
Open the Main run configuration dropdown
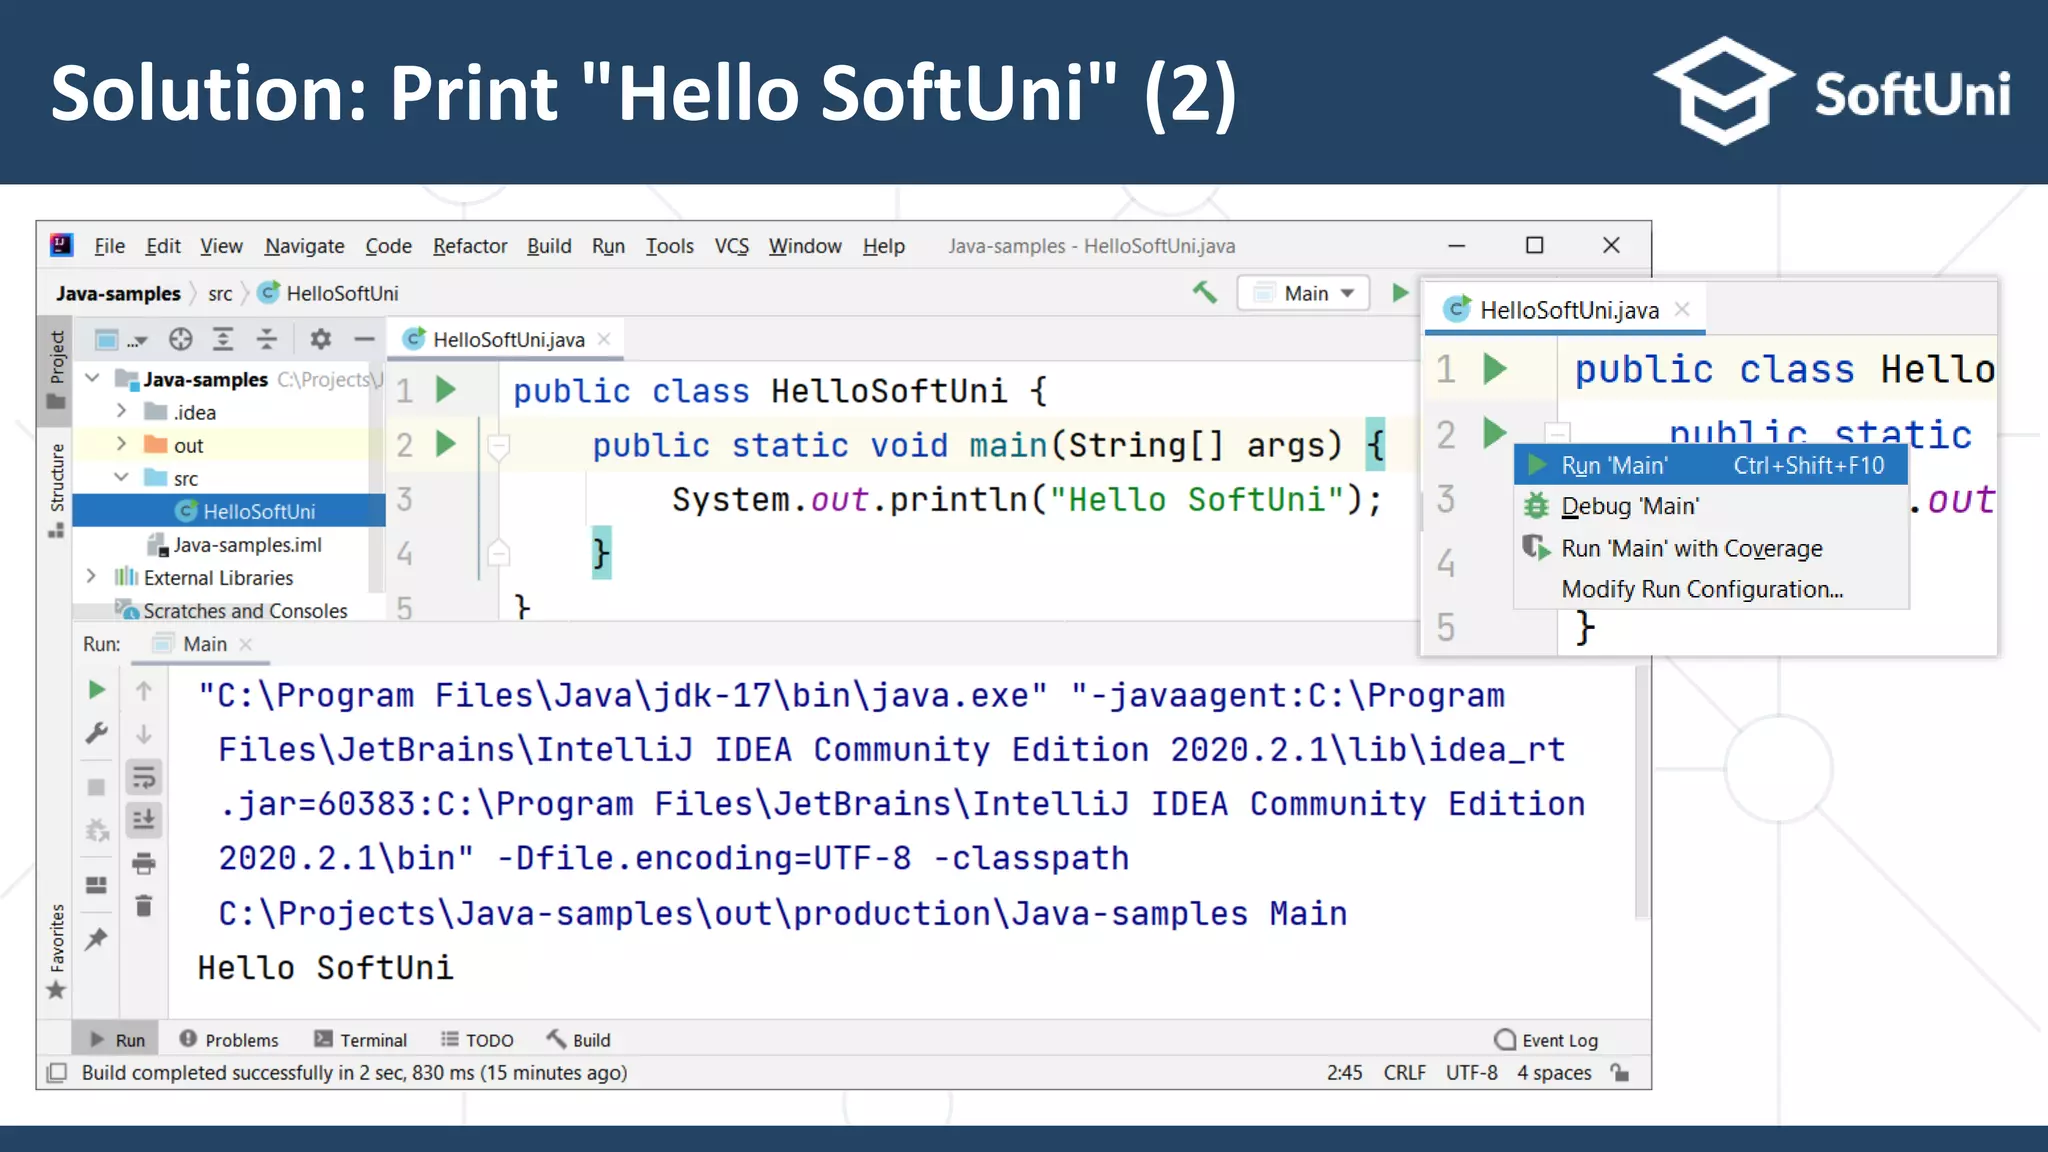coord(1304,293)
